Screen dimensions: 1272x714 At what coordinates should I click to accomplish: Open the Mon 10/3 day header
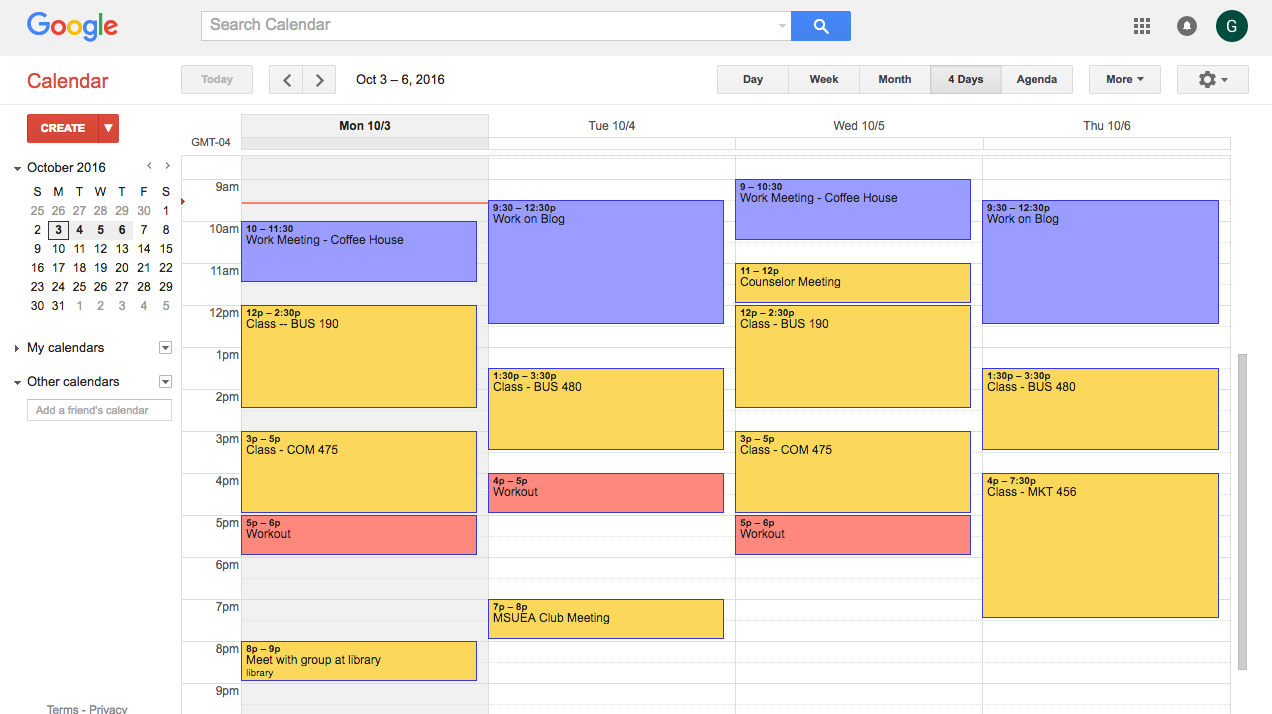click(365, 126)
